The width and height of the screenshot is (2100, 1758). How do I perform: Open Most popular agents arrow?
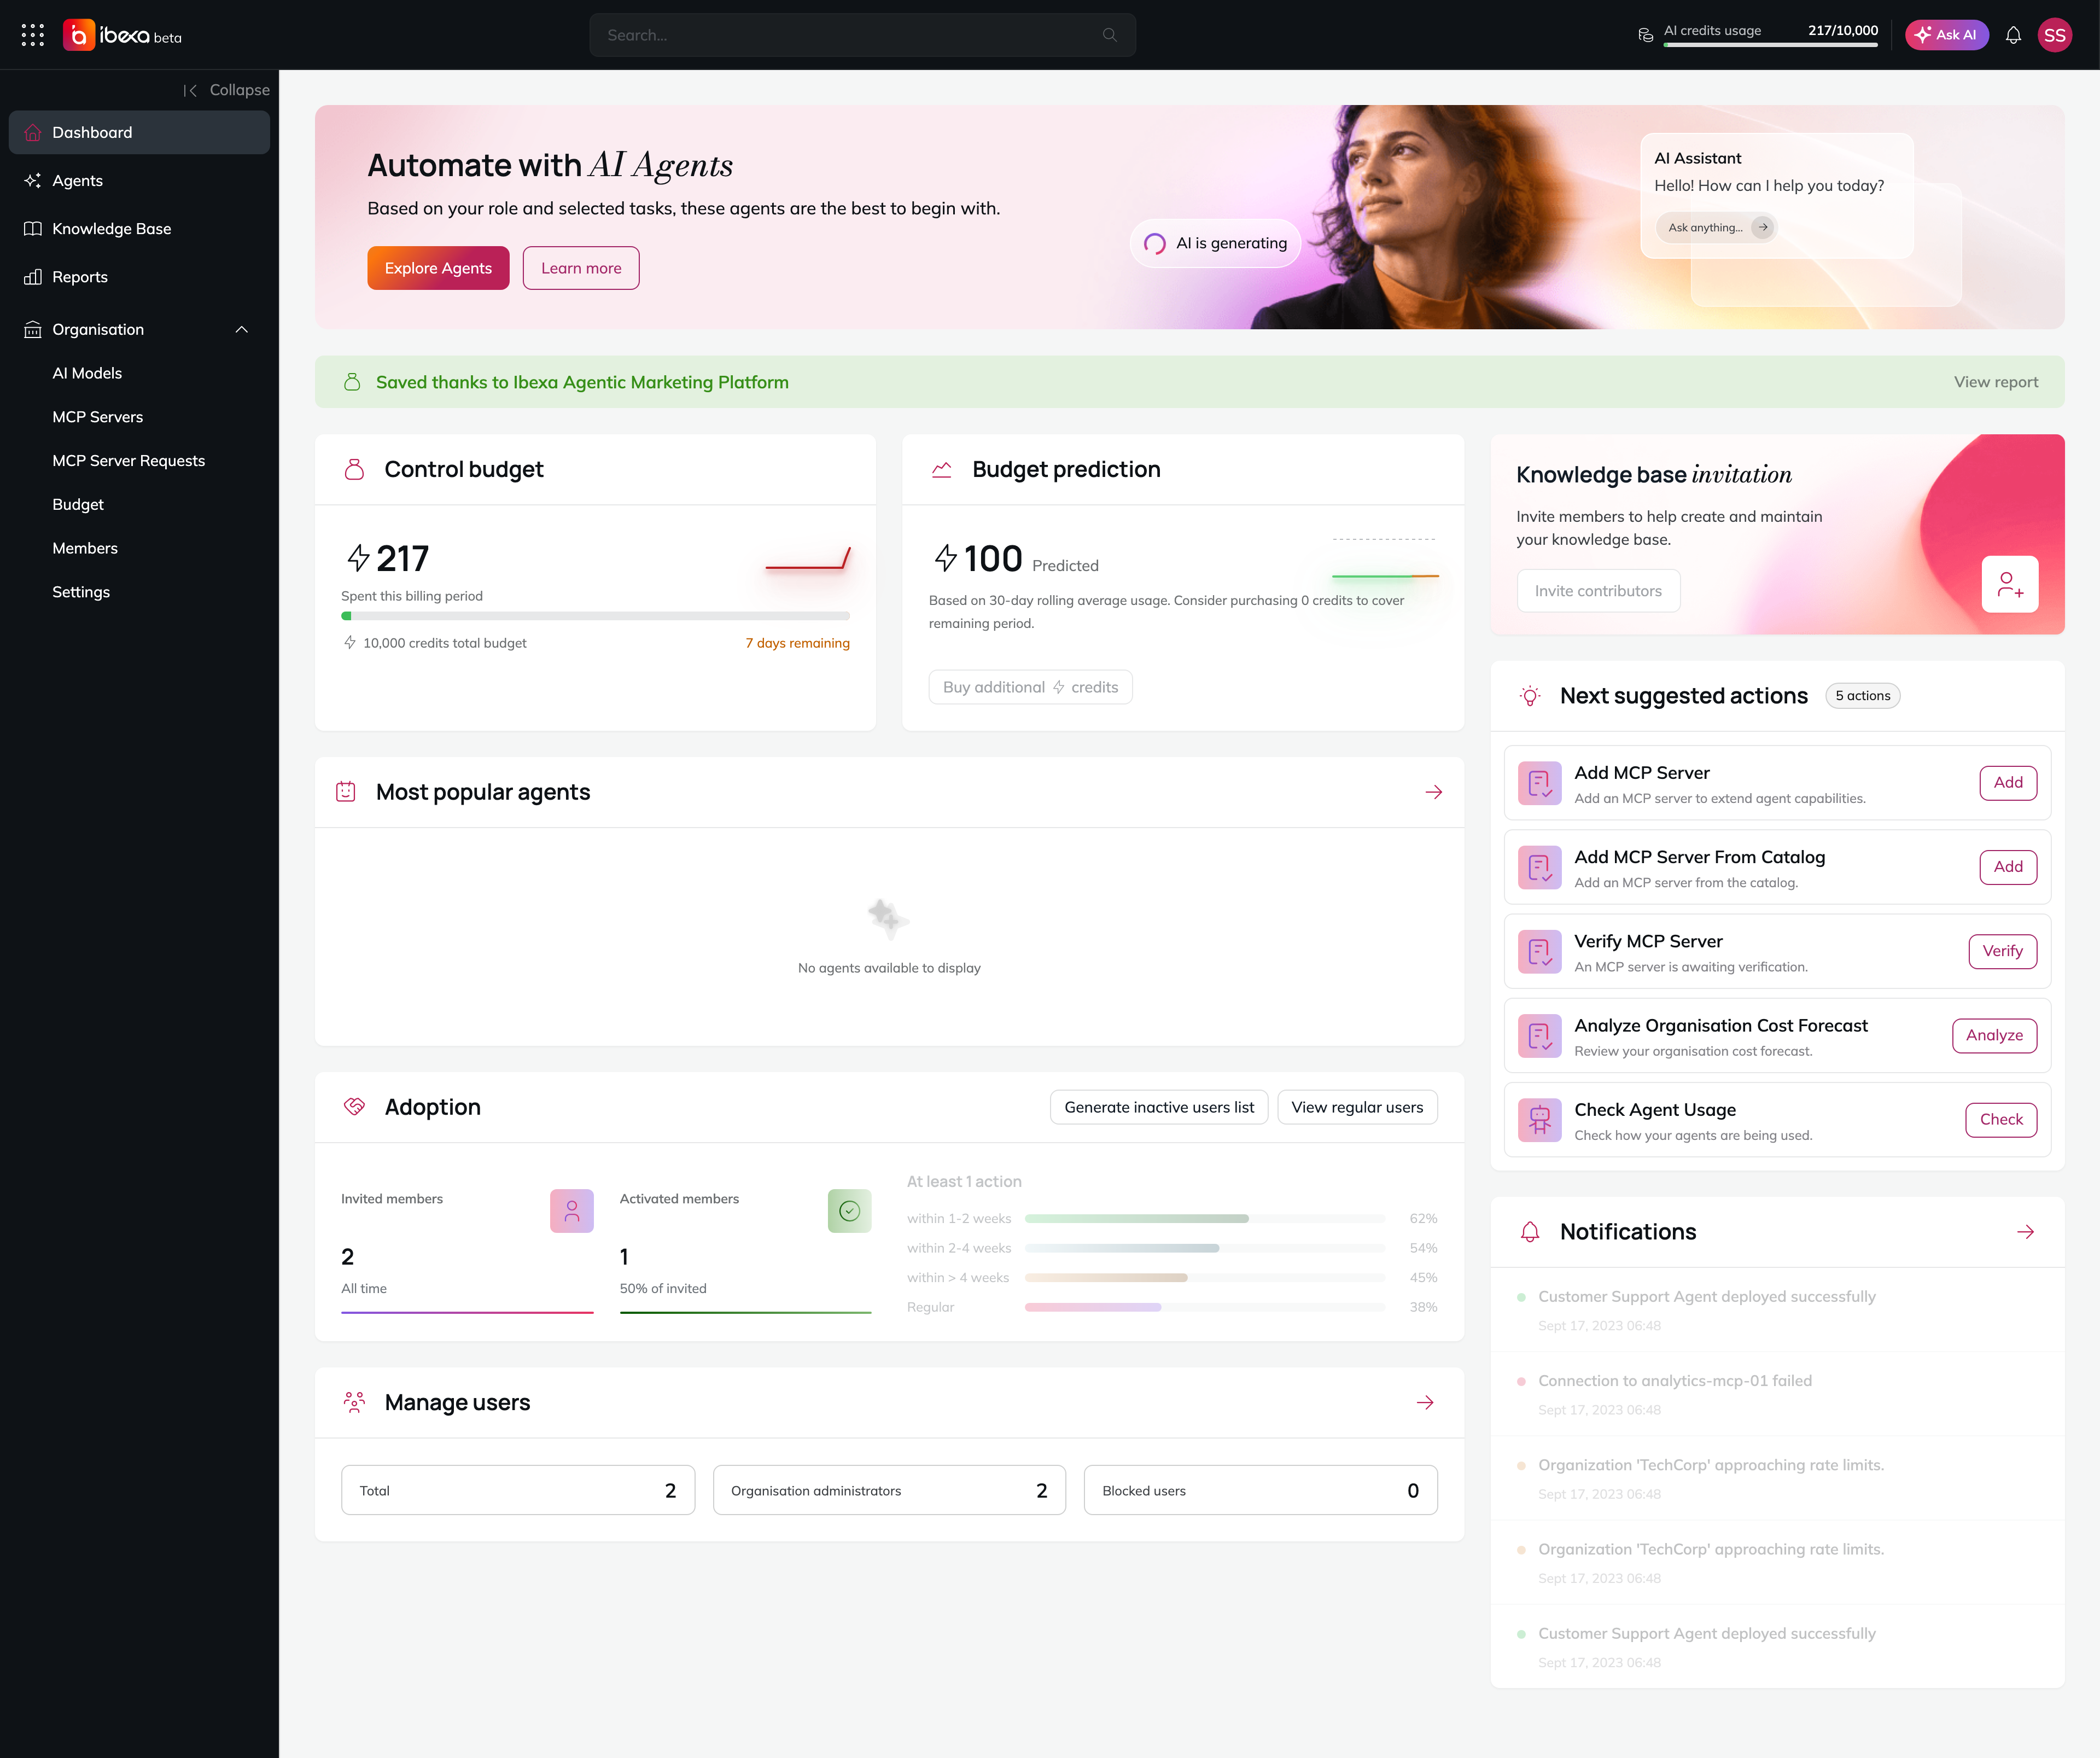pyautogui.click(x=1433, y=792)
